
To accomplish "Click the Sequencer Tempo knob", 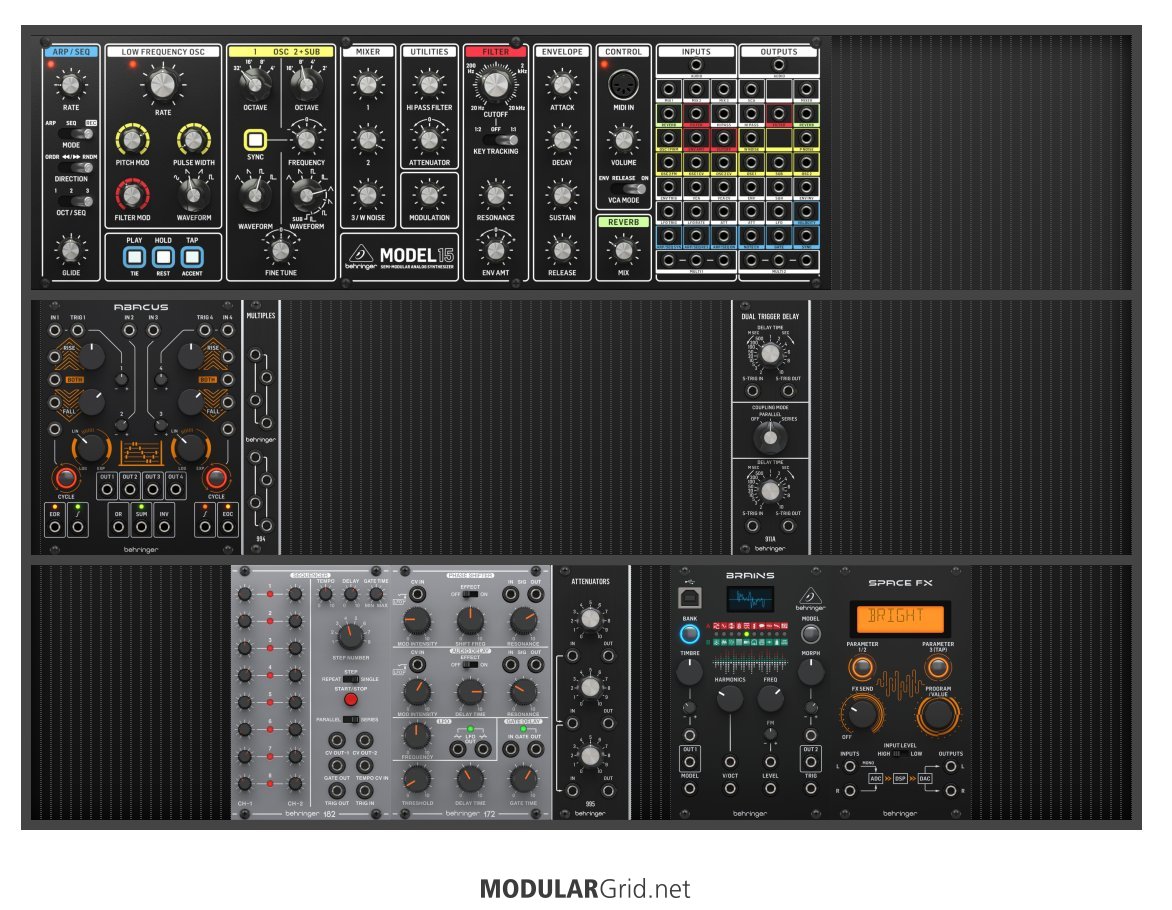I will (x=325, y=595).
